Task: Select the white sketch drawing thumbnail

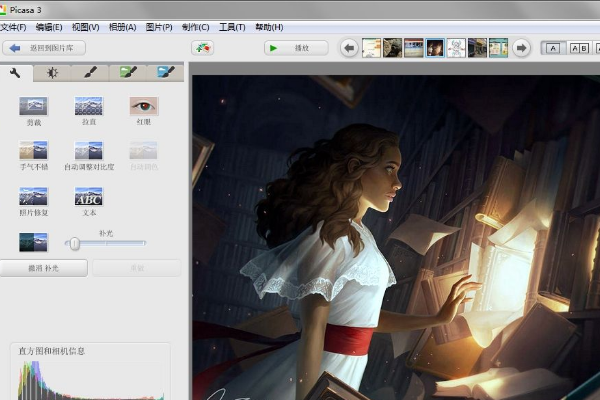Action: click(x=456, y=48)
